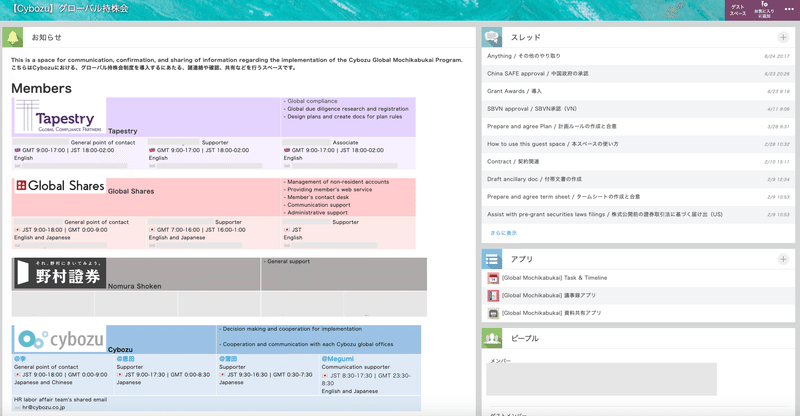Viewport: 800px width, 416px height.
Task: Open the 'Prepare and agree term sheet' thread
Action: click(563, 197)
